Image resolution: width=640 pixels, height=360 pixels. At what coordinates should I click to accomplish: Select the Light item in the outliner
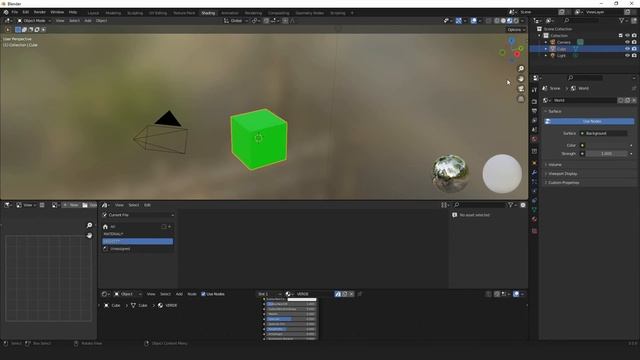[x=562, y=56]
